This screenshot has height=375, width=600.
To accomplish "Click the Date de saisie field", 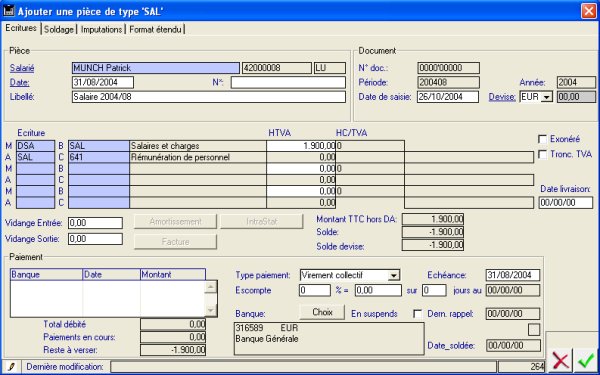I will tap(448, 97).
